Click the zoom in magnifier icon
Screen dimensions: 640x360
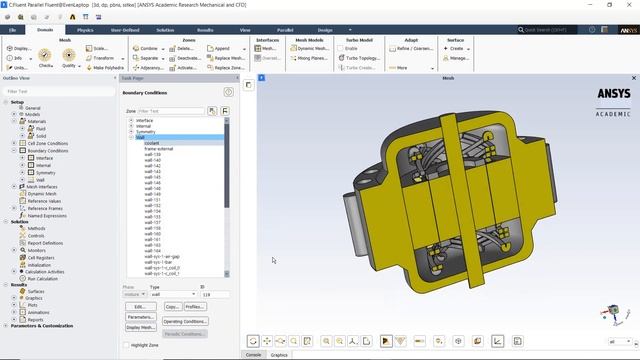pyautogui.click(x=326, y=341)
